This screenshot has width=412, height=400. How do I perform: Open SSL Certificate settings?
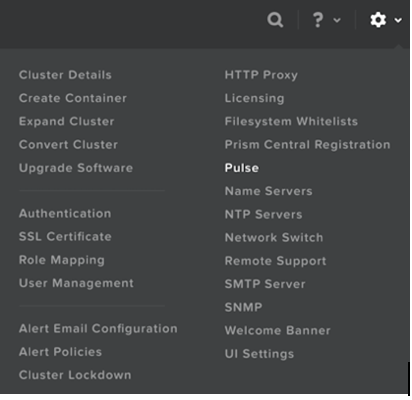coord(65,237)
